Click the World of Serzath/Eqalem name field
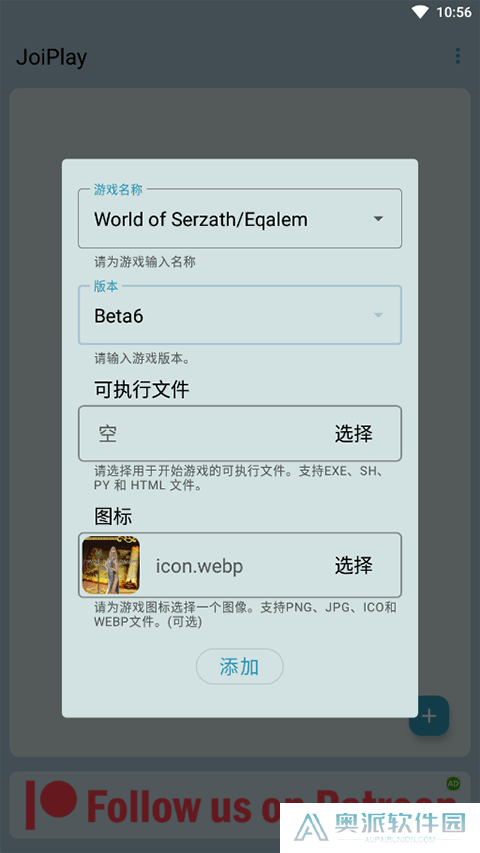The width and height of the screenshot is (480, 853). pos(240,218)
